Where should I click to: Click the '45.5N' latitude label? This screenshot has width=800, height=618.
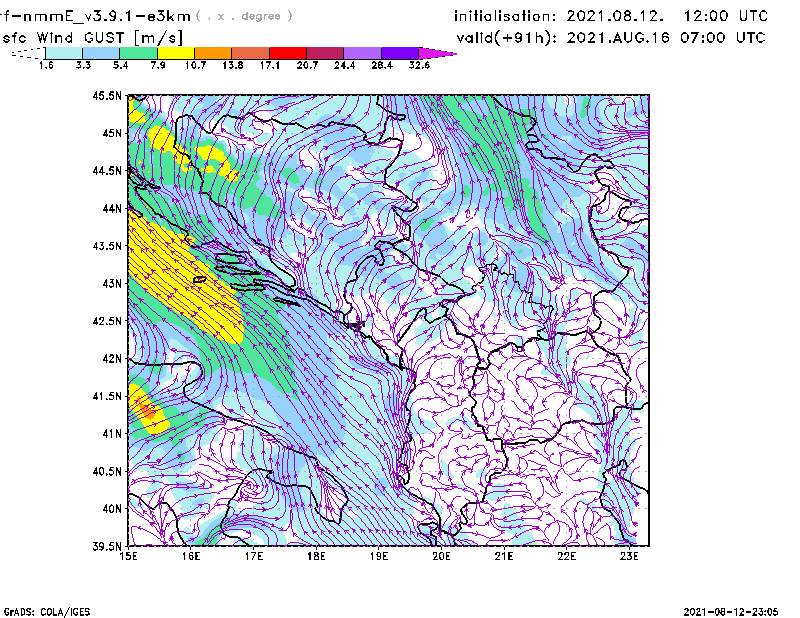coord(107,95)
